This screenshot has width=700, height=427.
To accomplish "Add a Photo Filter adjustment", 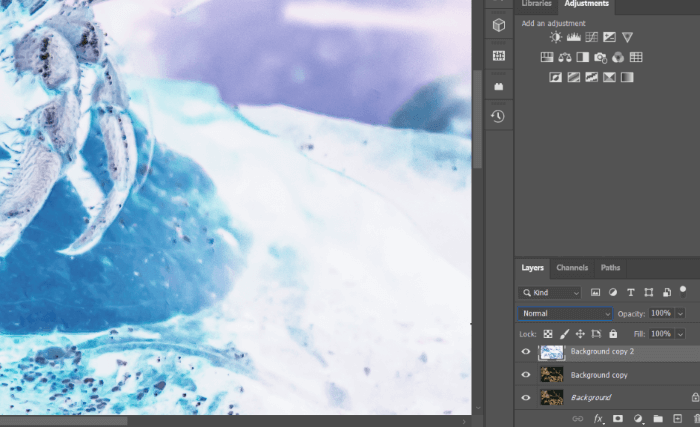I will (x=600, y=57).
